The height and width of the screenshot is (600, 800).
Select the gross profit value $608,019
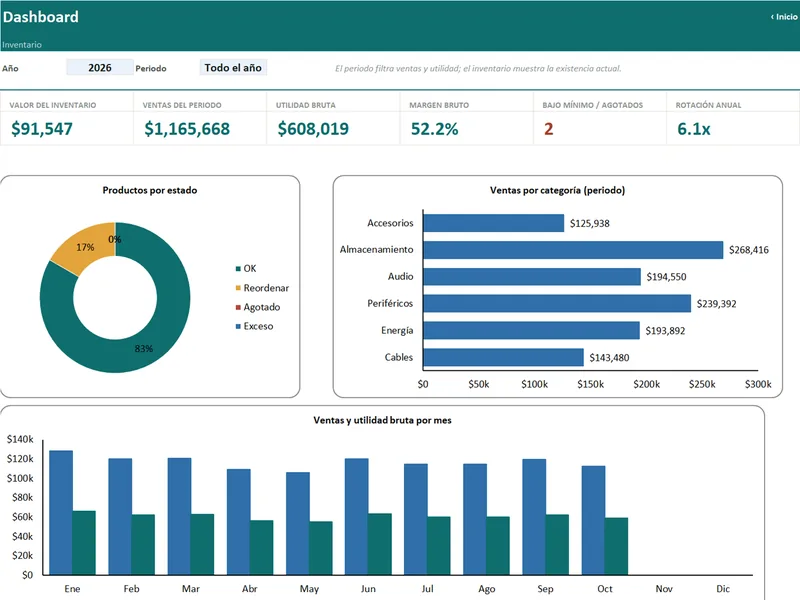click(313, 129)
